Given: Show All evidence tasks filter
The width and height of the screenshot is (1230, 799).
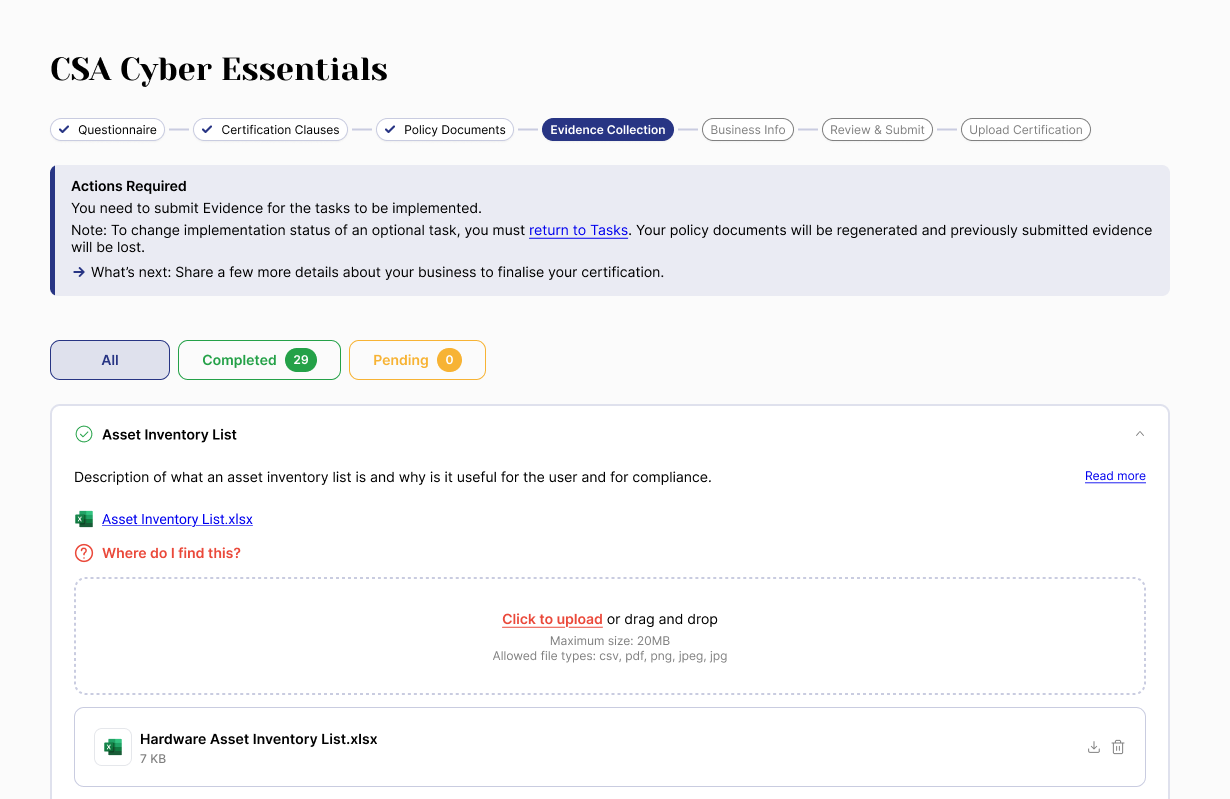Looking at the screenshot, I should [110, 360].
